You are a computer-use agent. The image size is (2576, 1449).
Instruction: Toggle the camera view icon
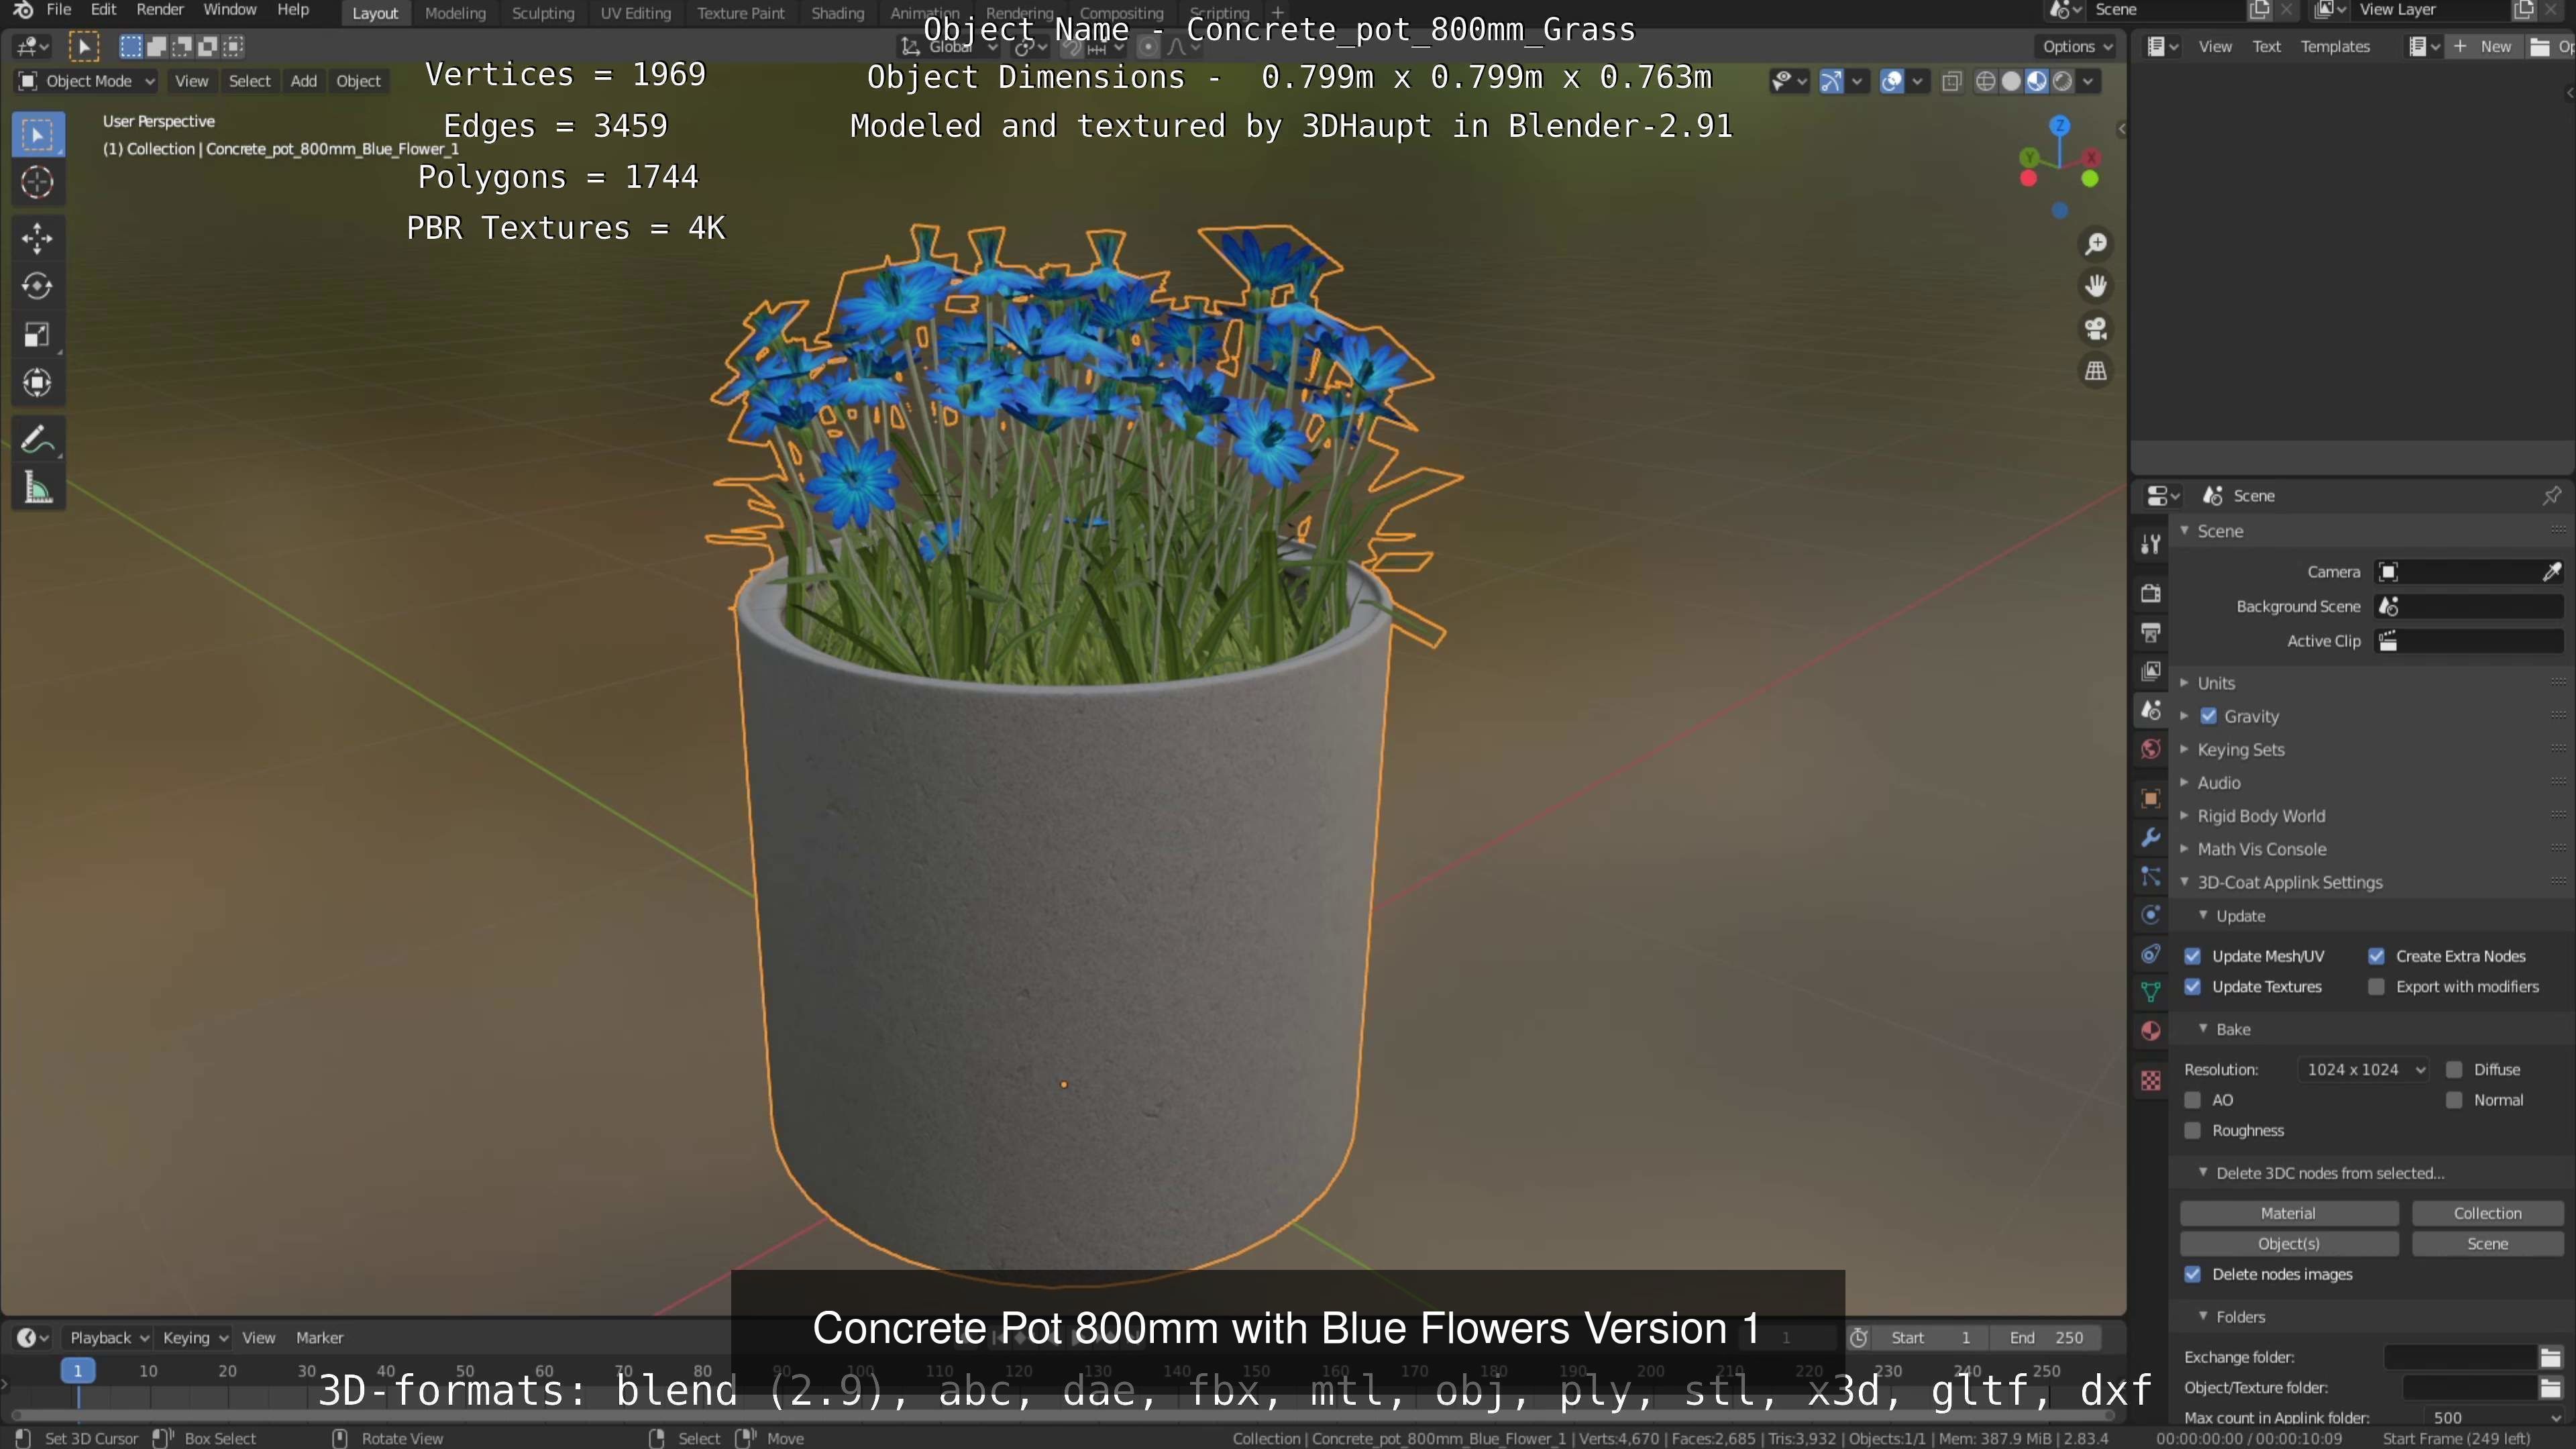2096,328
